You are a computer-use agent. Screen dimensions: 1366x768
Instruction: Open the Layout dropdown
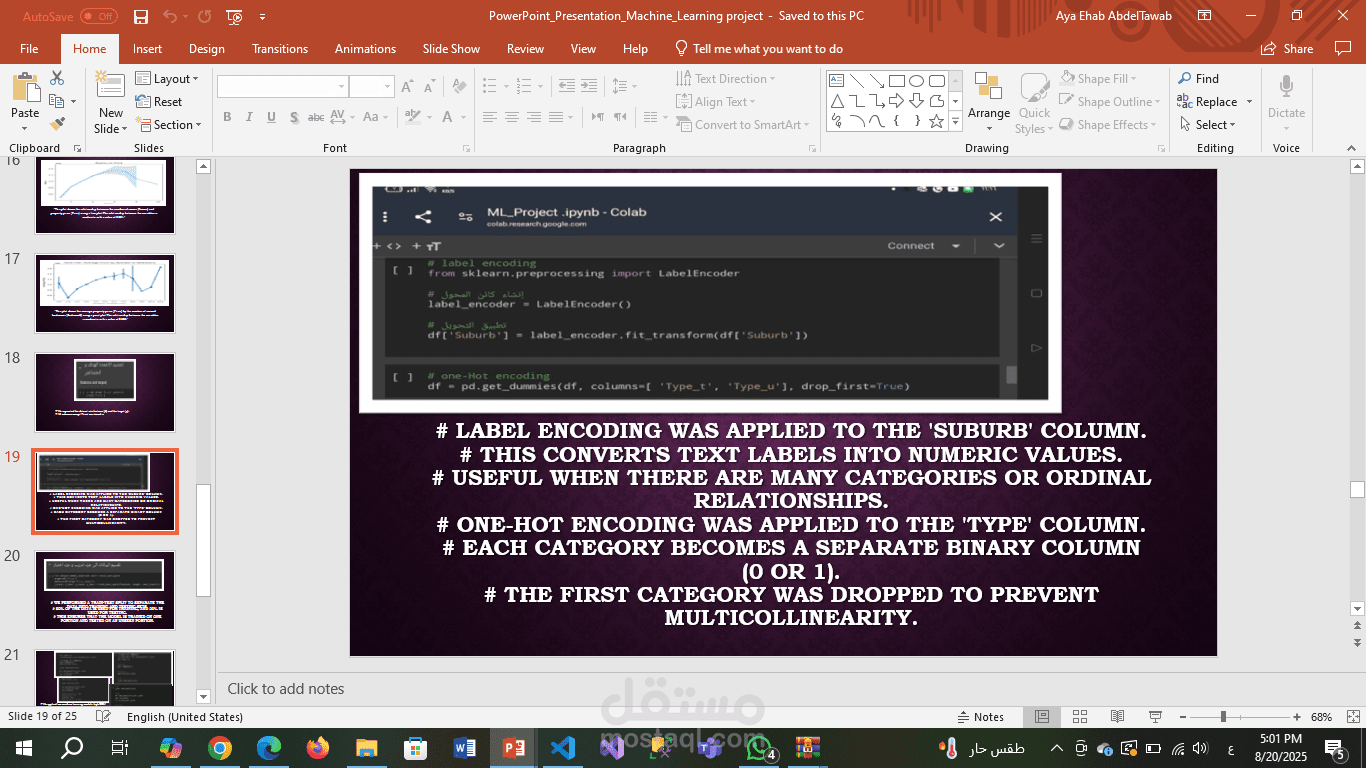click(168, 79)
